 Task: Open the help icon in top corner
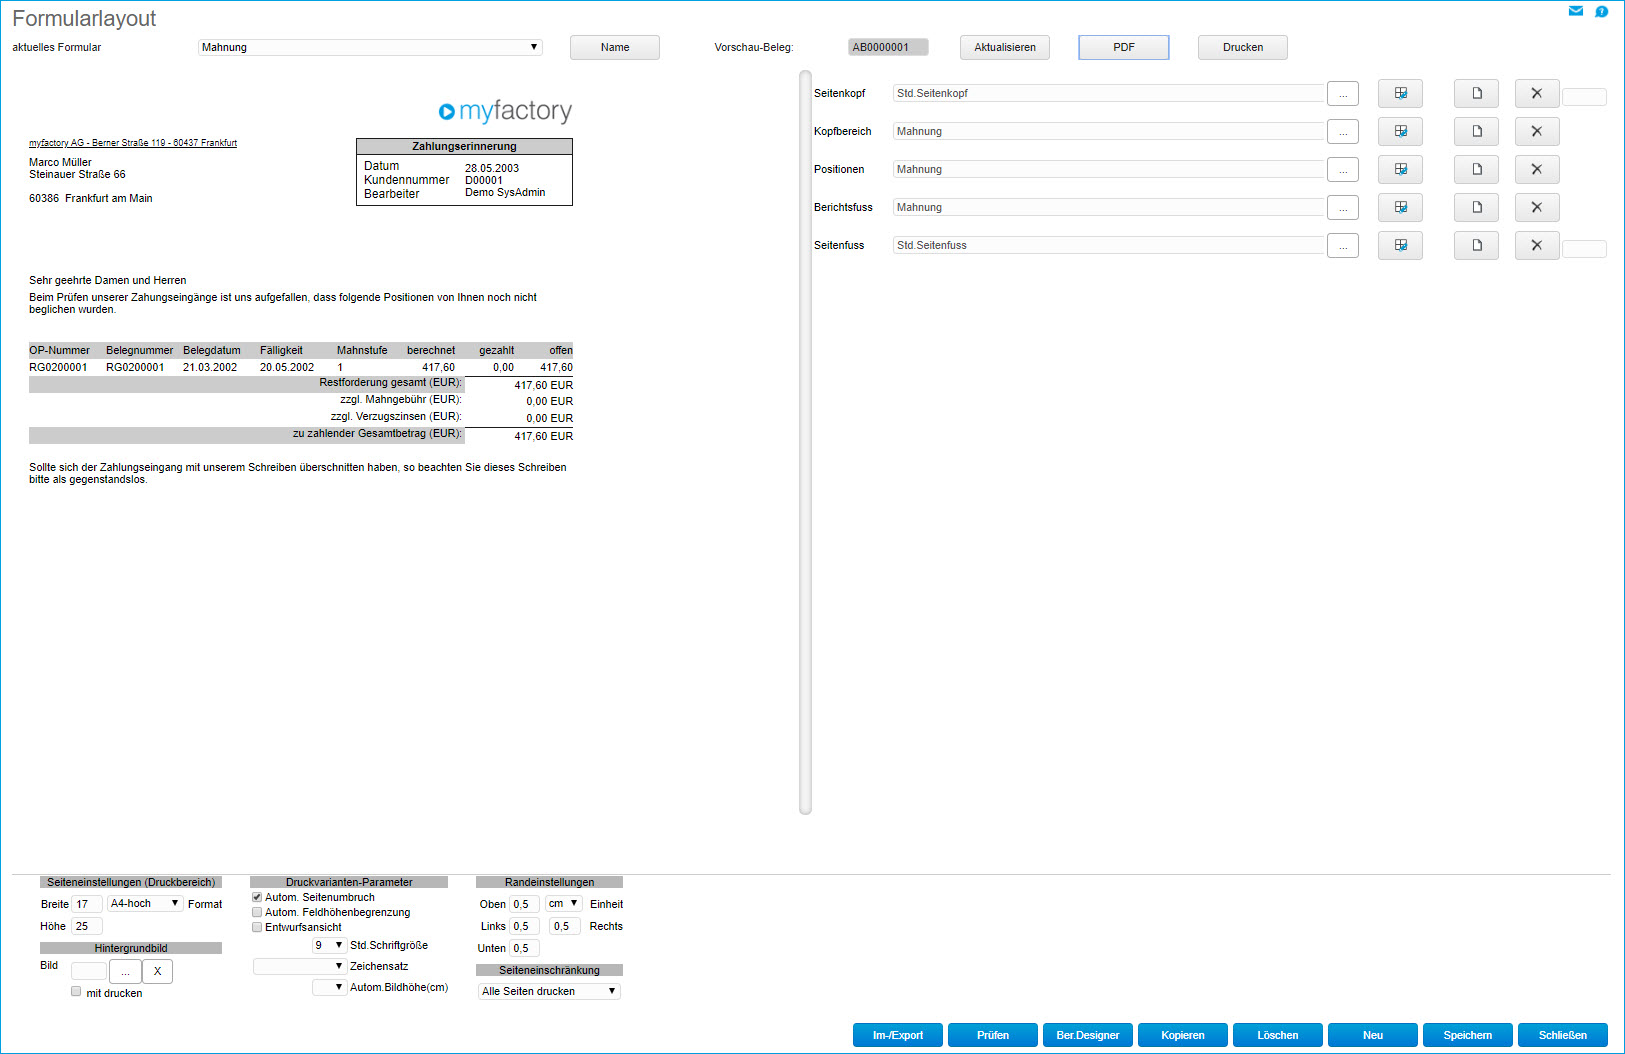tap(1601, 11)
